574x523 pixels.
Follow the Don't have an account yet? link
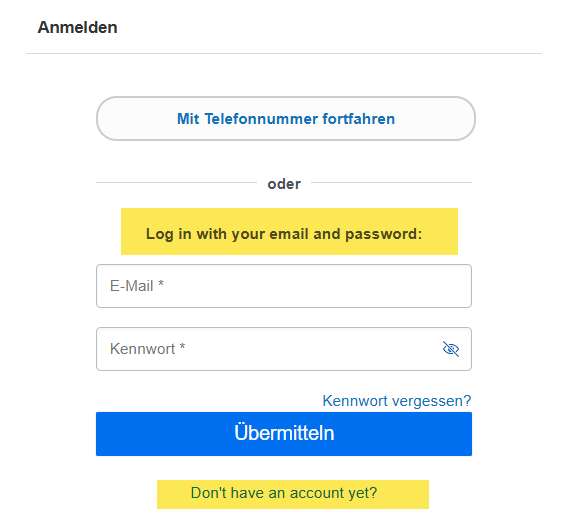tap(284, 493)
